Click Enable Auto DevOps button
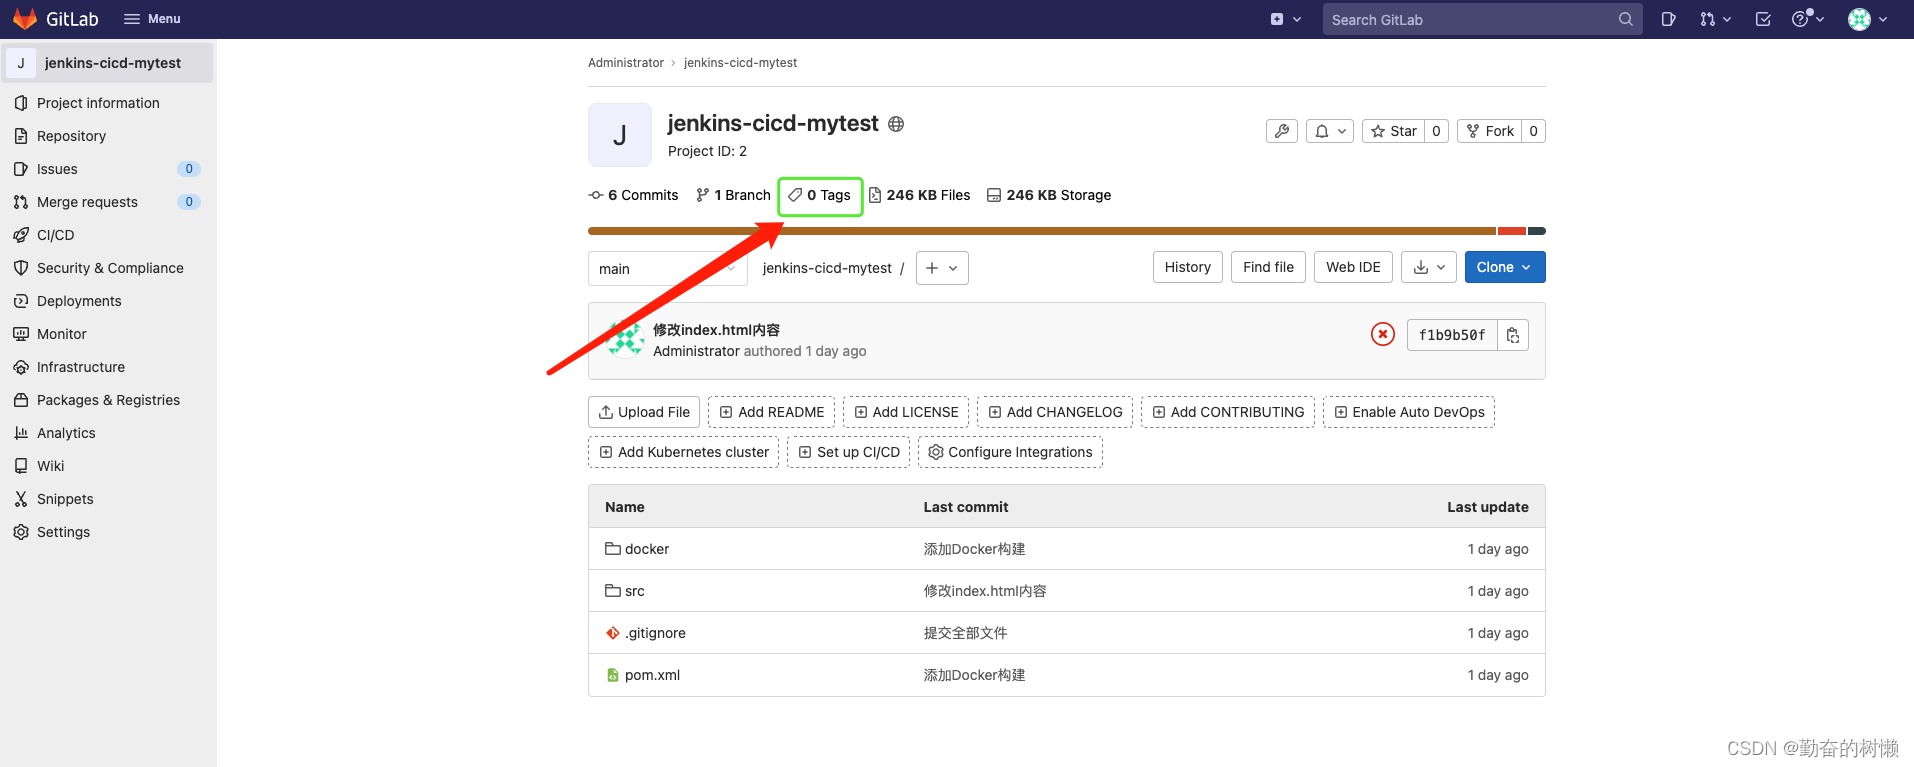The width and height of the screenshot is (1914, 767). [1409, 412]
